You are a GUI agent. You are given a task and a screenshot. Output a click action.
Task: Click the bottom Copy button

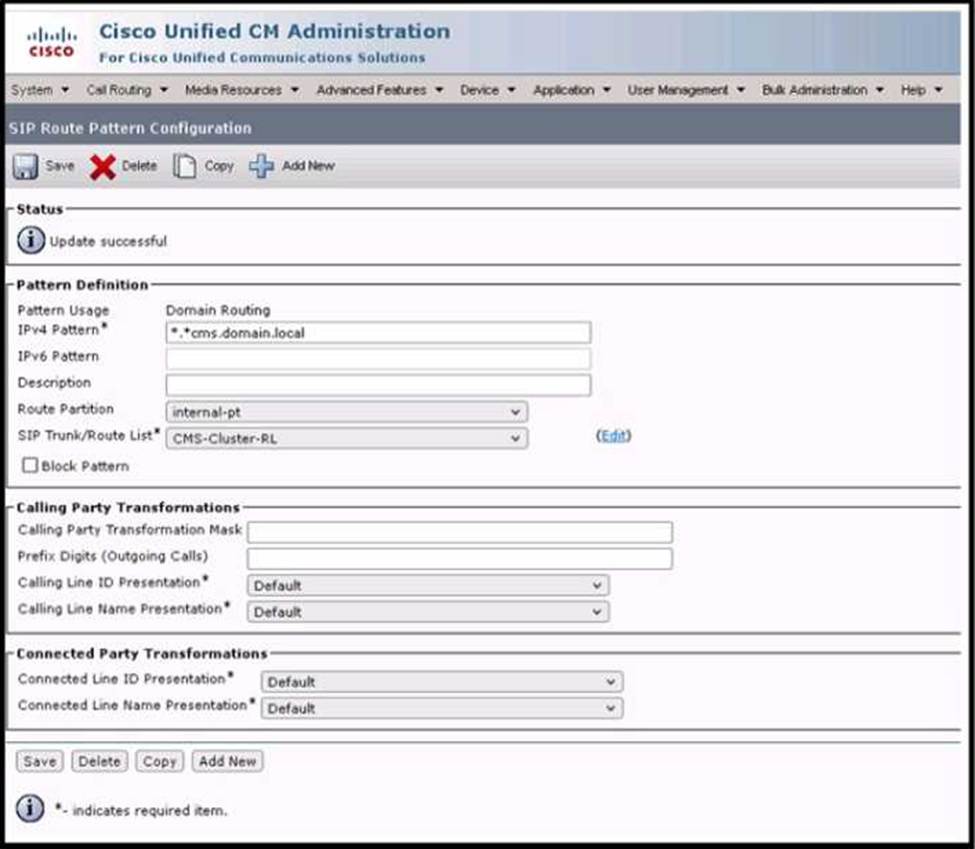[x=160, y=761]
